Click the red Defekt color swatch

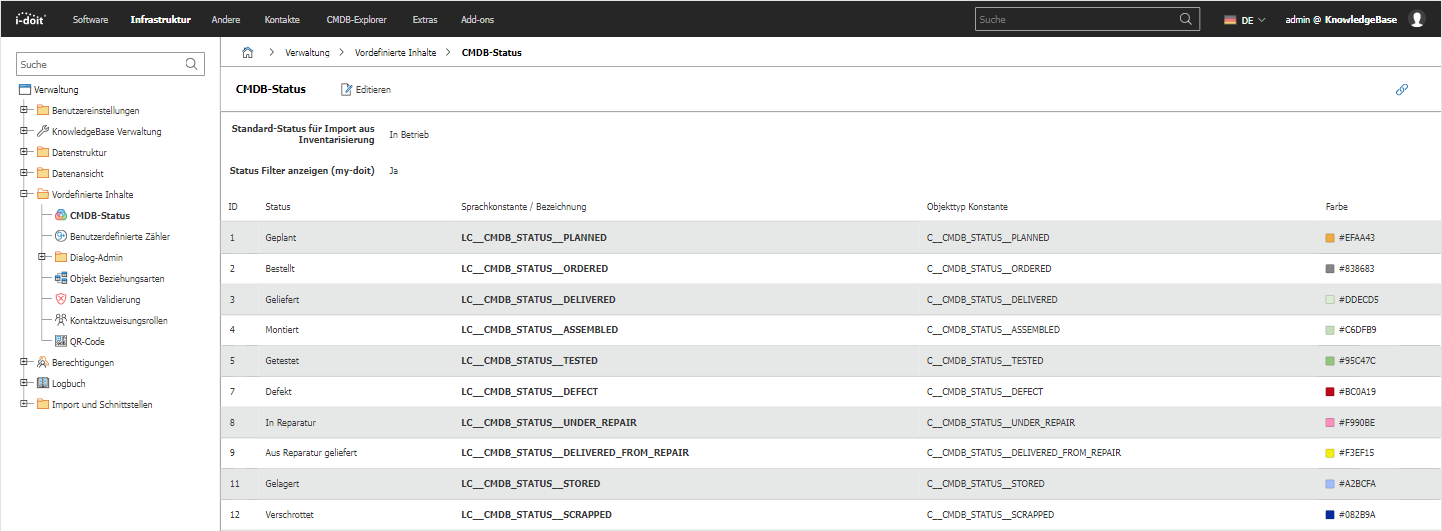[1330, 391]
